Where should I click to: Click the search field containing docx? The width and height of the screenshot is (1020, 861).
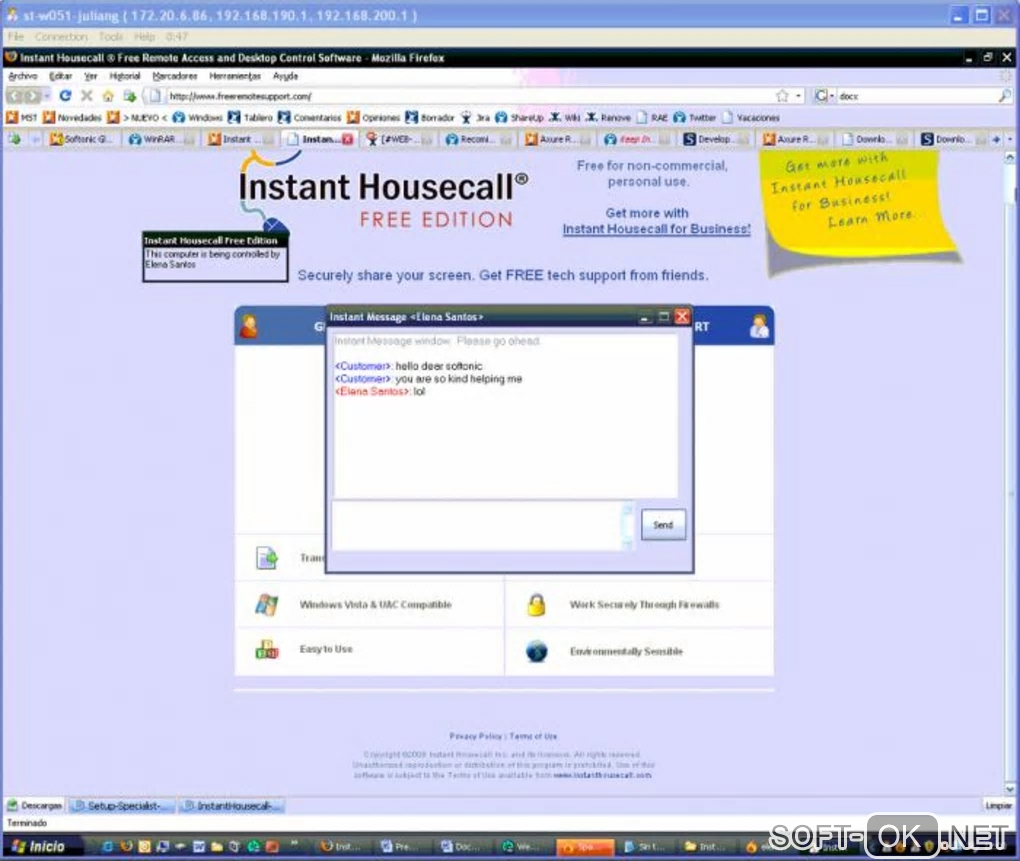pyautogui.click(x=916, y=96)
